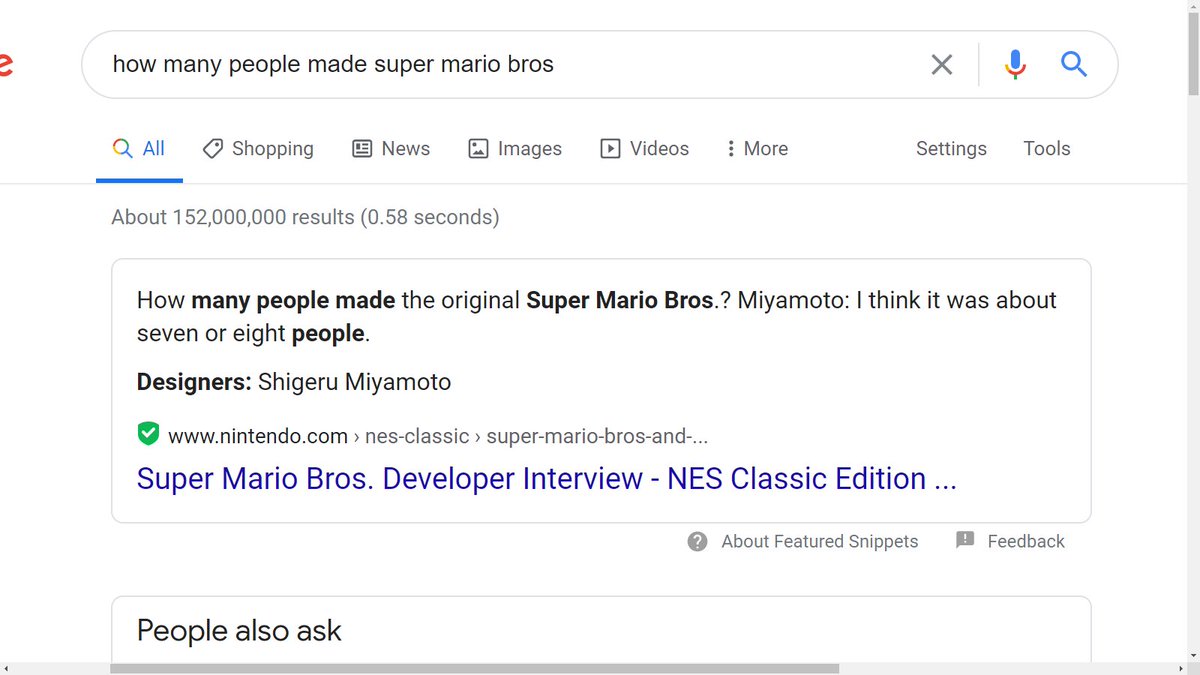
Task: Click the partial Google logo
Action: tap(5, 66)
